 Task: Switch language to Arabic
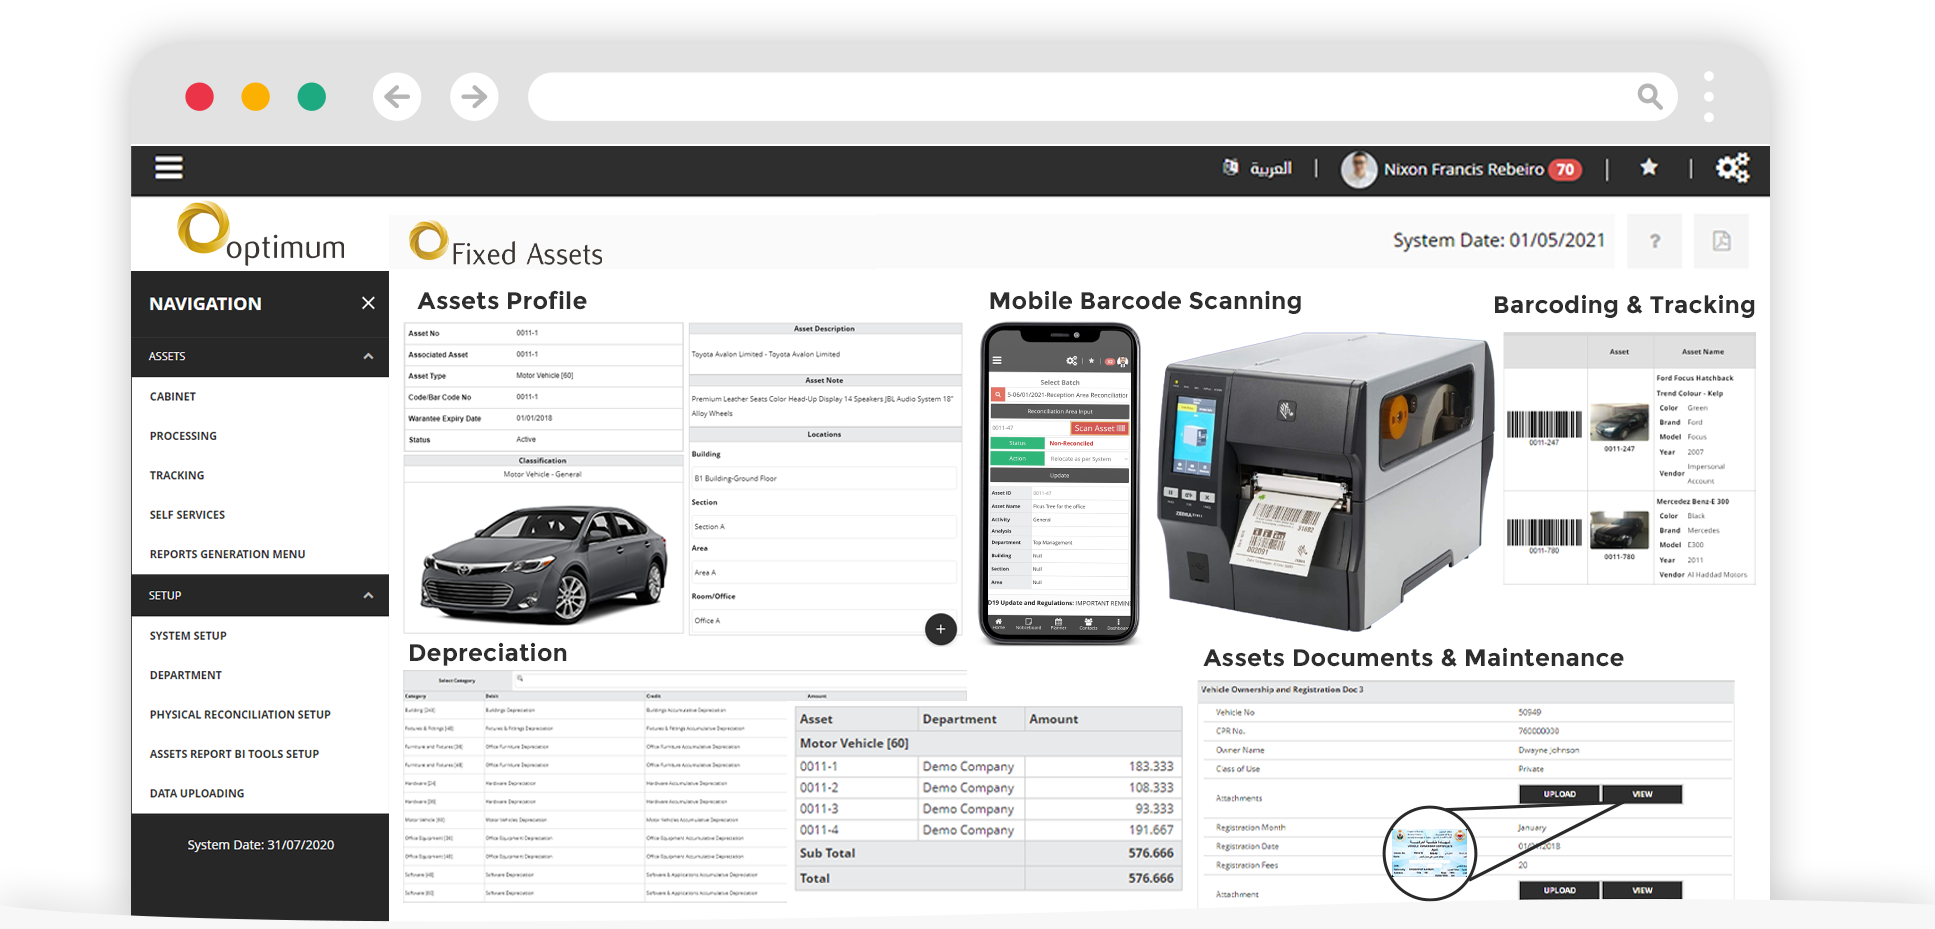pos(1258,168)
